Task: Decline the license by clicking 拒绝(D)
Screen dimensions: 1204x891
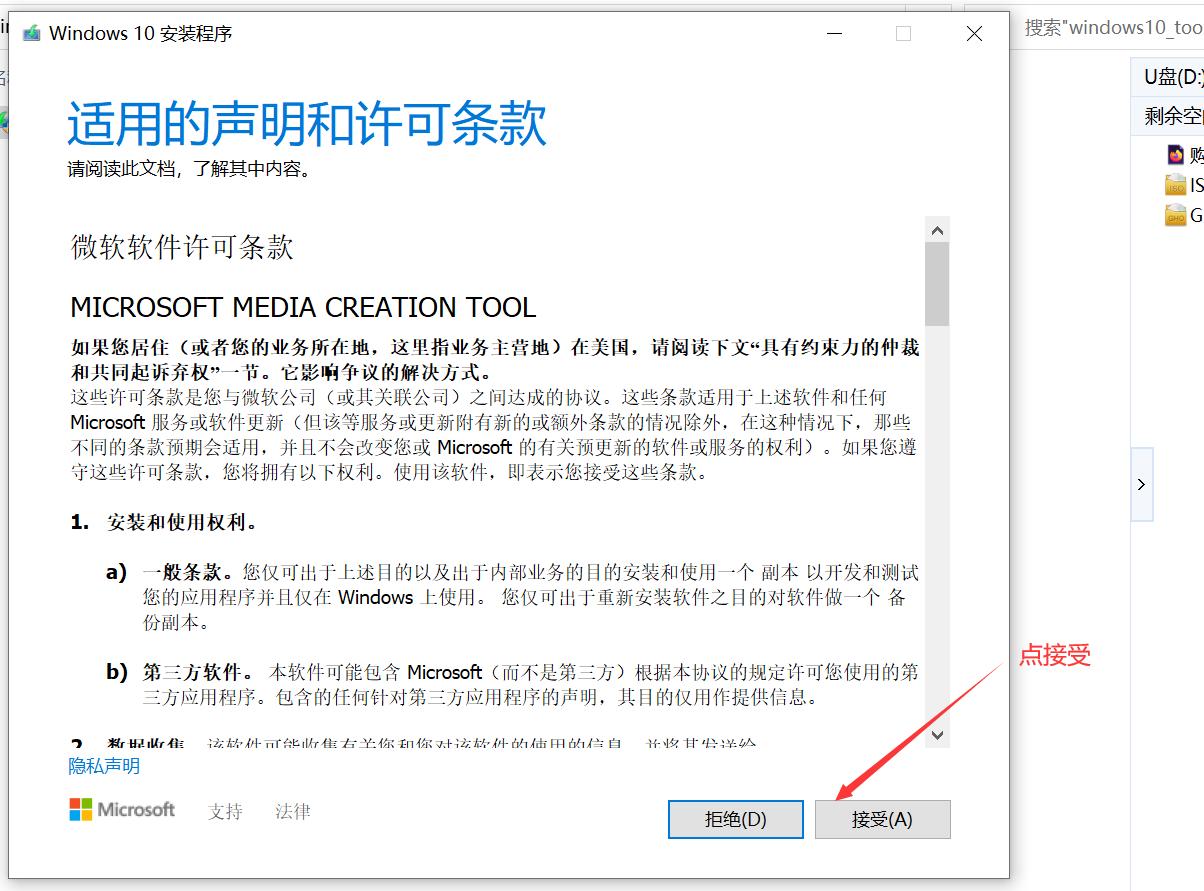Action: click(x=735, y=819)
